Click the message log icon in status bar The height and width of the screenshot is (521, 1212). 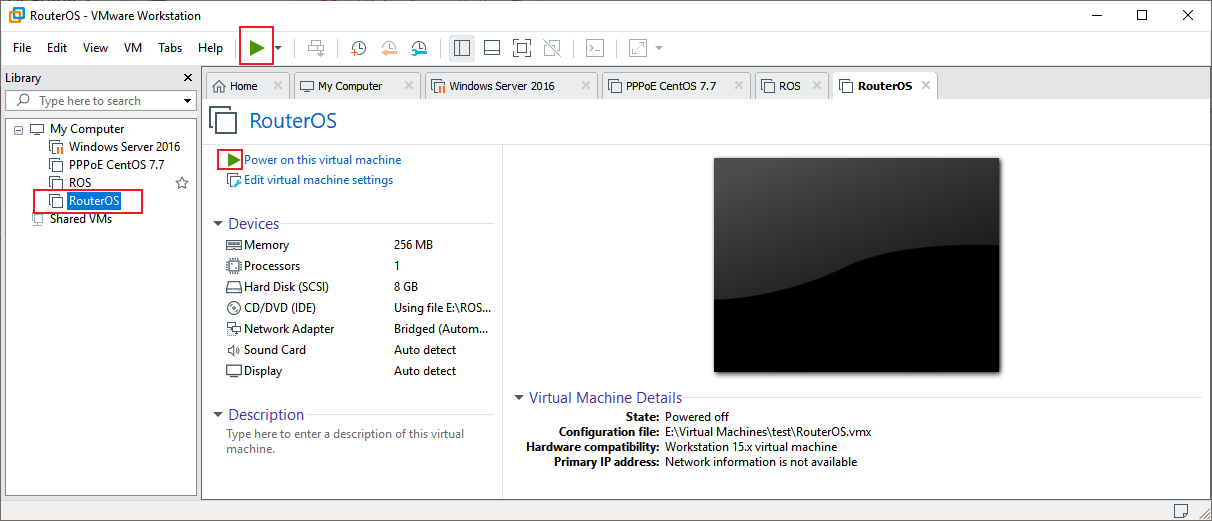click(1182, 509)
